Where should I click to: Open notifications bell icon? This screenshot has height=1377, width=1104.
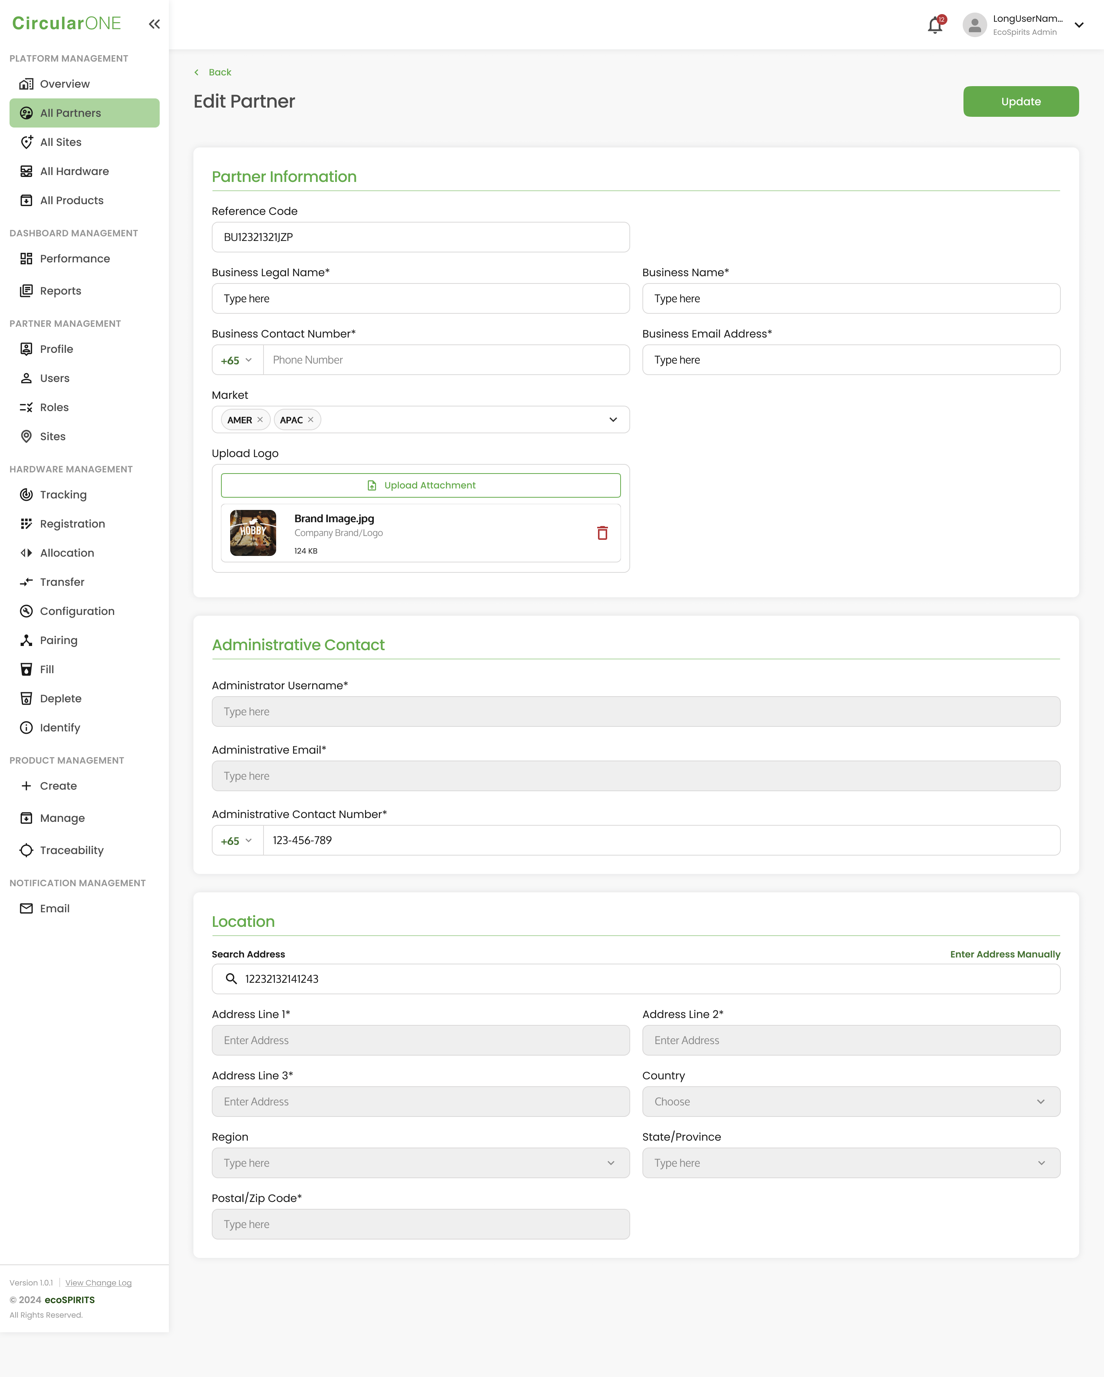[935, 25]
